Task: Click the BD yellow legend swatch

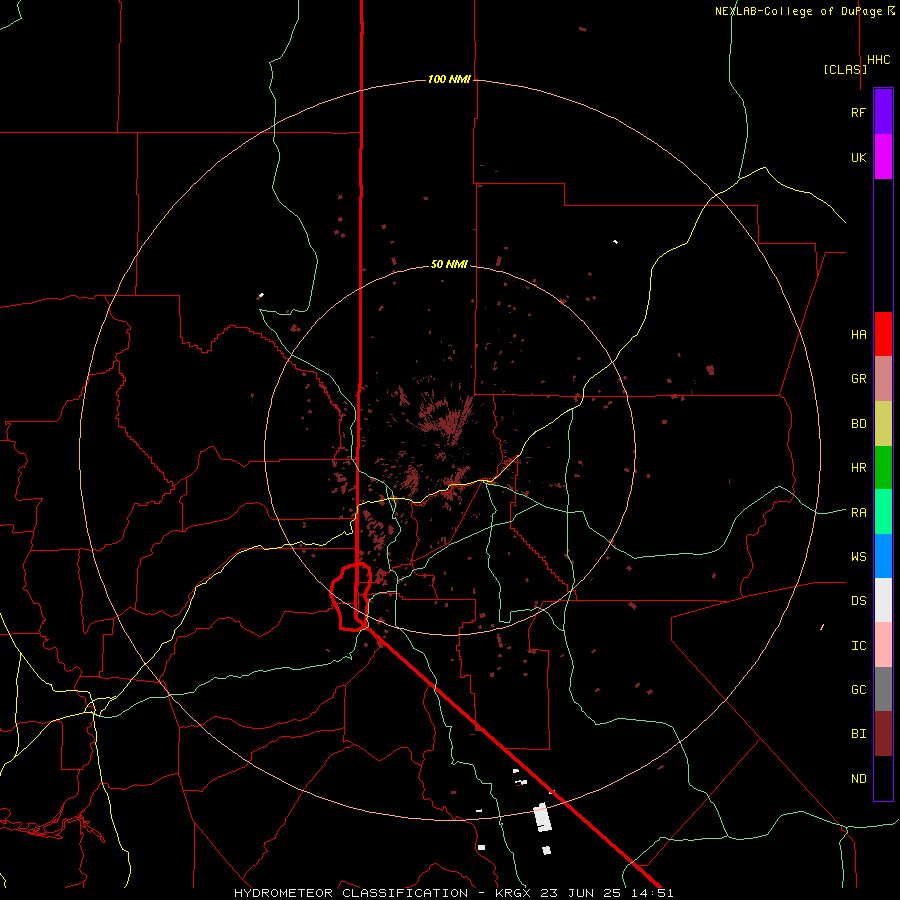Action: point(883,424)
